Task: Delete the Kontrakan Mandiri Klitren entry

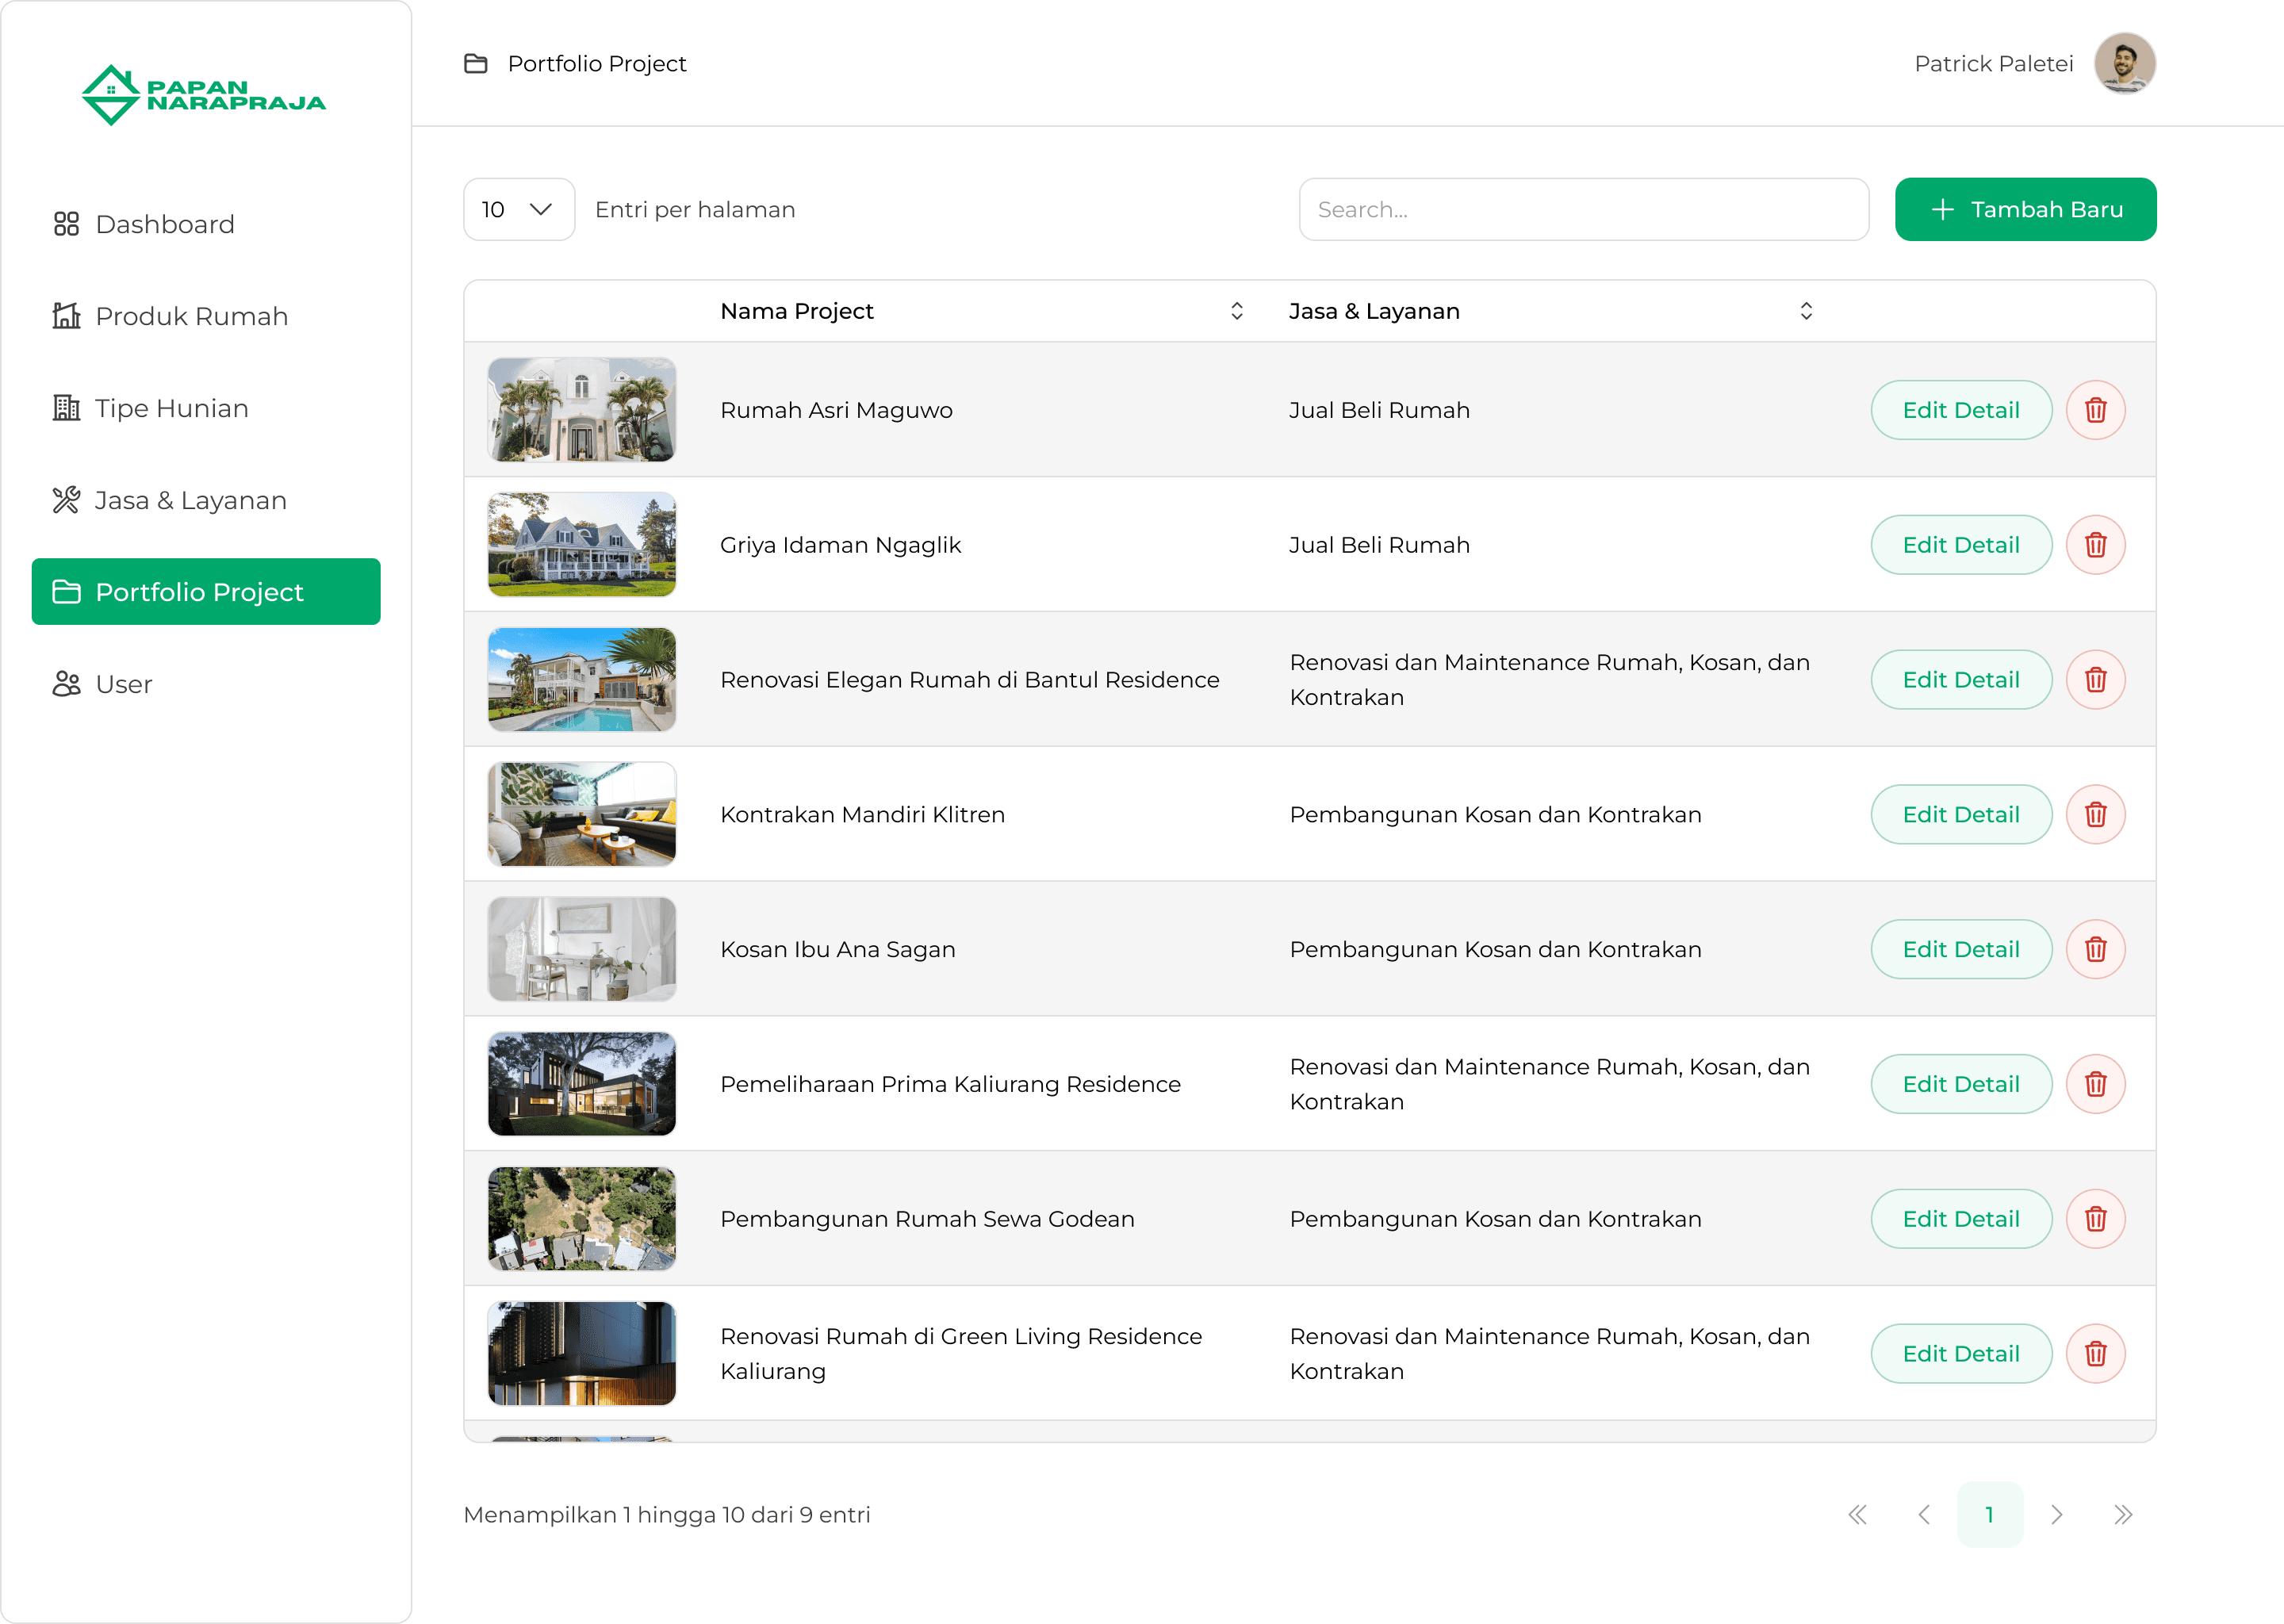Action: [x=2095, y=814]
